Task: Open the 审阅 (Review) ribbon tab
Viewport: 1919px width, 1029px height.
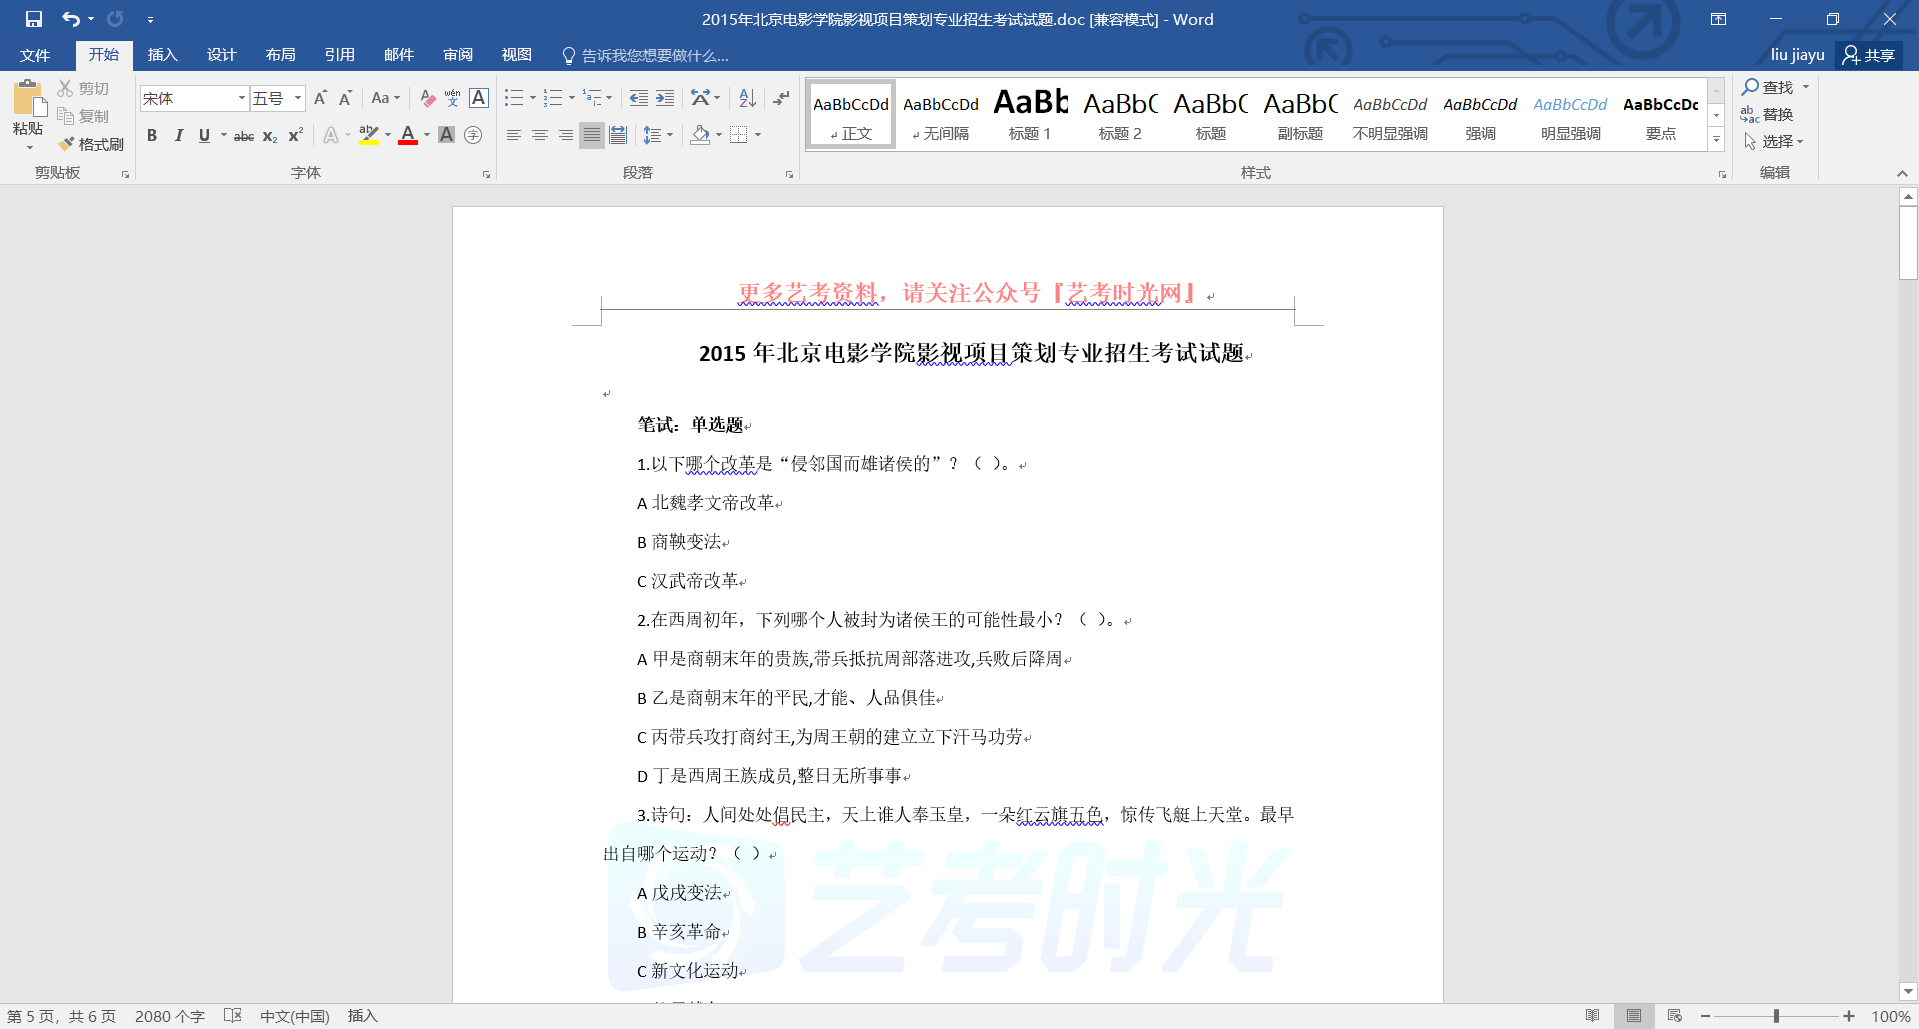Action: (458, 55)
